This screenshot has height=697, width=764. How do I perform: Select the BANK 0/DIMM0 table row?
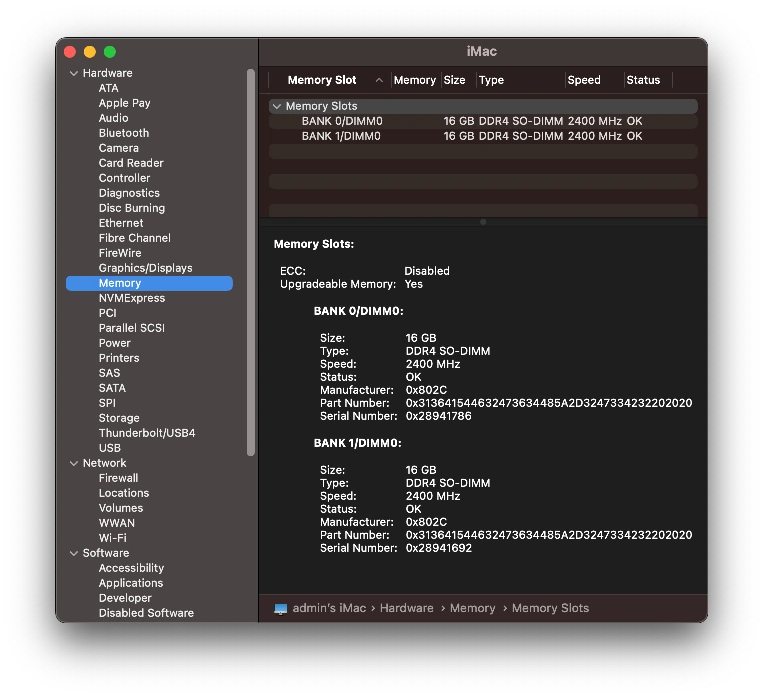pos(341,121)
